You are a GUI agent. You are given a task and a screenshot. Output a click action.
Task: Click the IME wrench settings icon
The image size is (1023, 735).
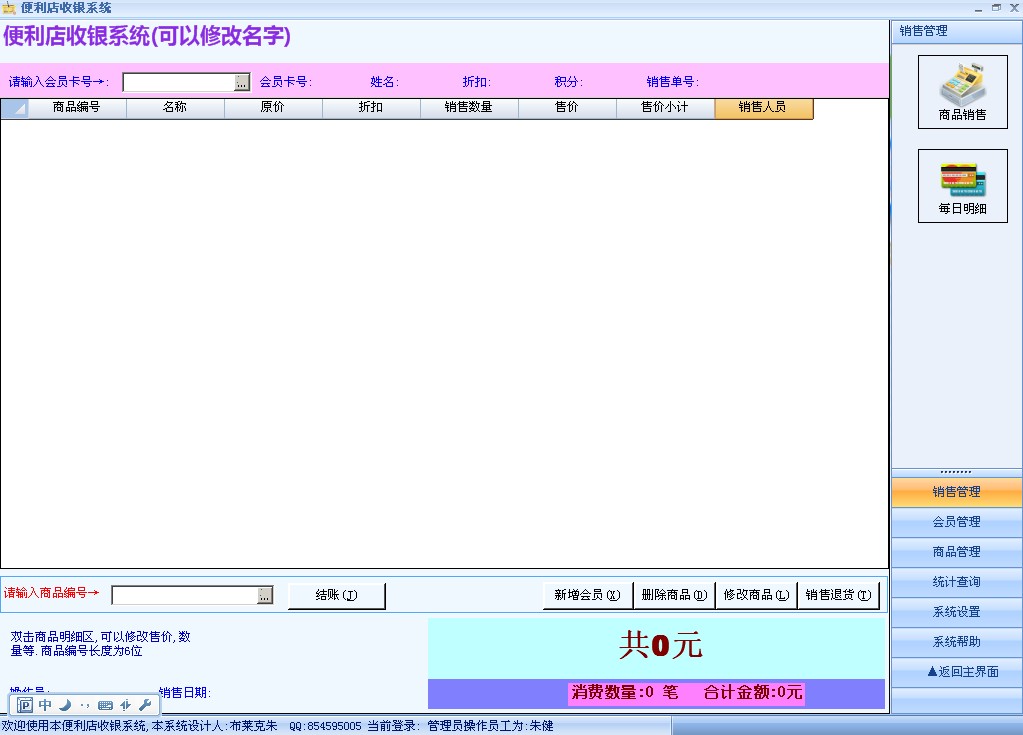click(144, 705)
